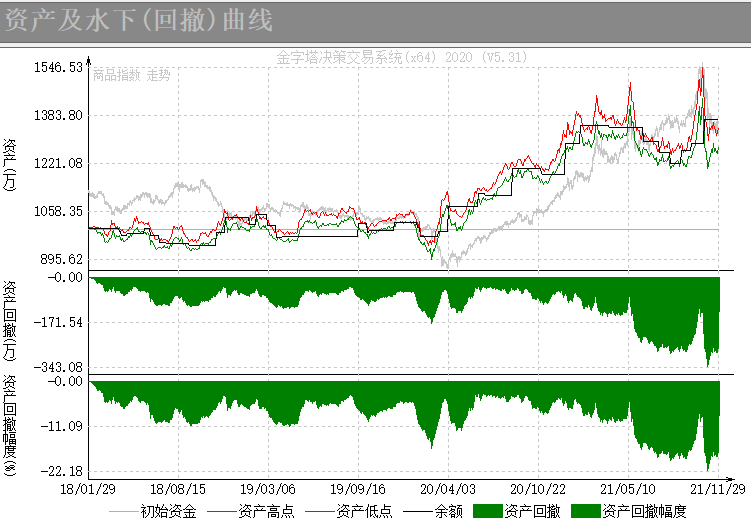
Task: Click the 资产回撤幅度 legend green box
Action: click(x=586, y=511)
